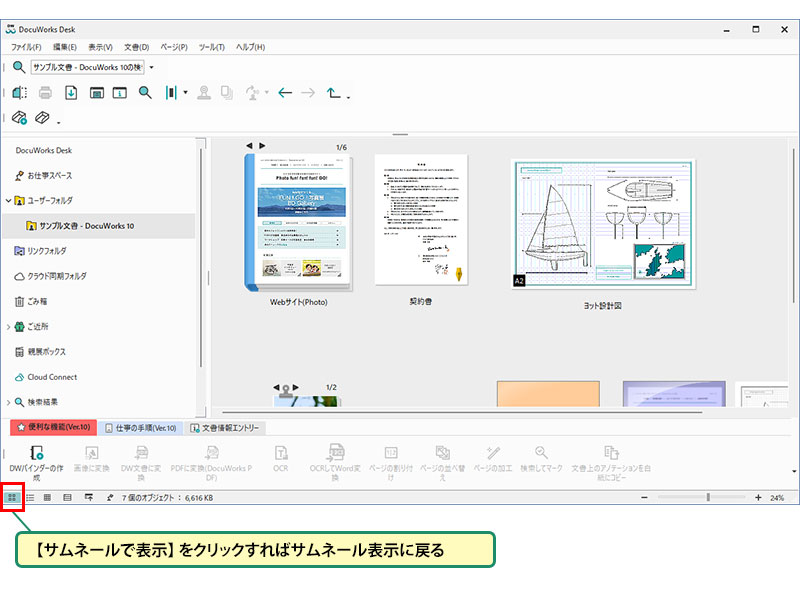Click the split-document icon at toolbar start

pyautogui.click(x=19, y=93)
